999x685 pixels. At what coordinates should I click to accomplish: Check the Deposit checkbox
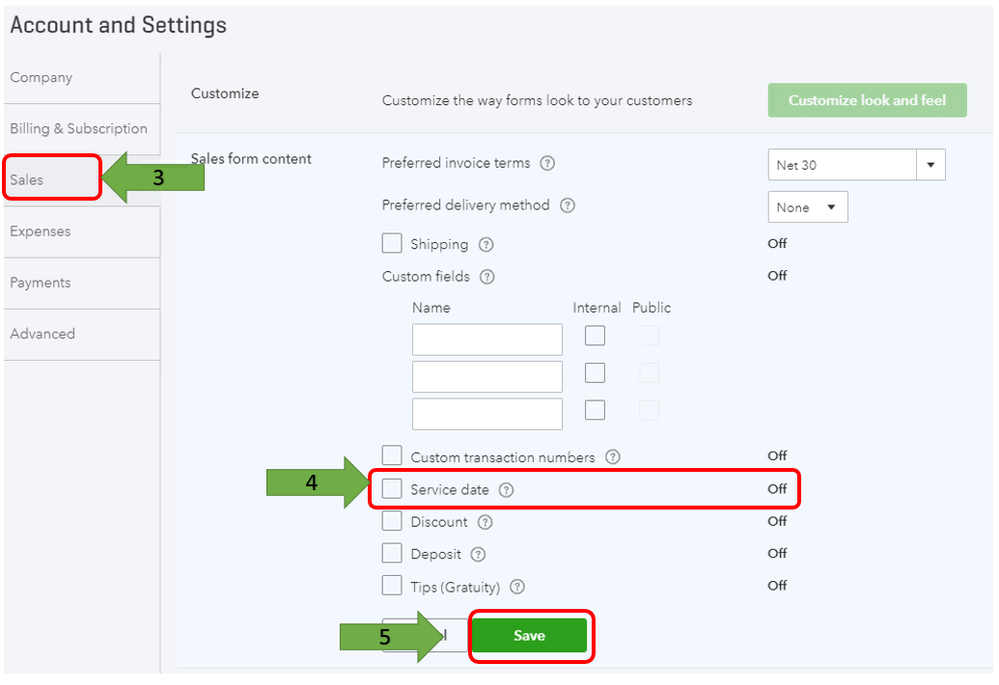(x=392, y=553)
